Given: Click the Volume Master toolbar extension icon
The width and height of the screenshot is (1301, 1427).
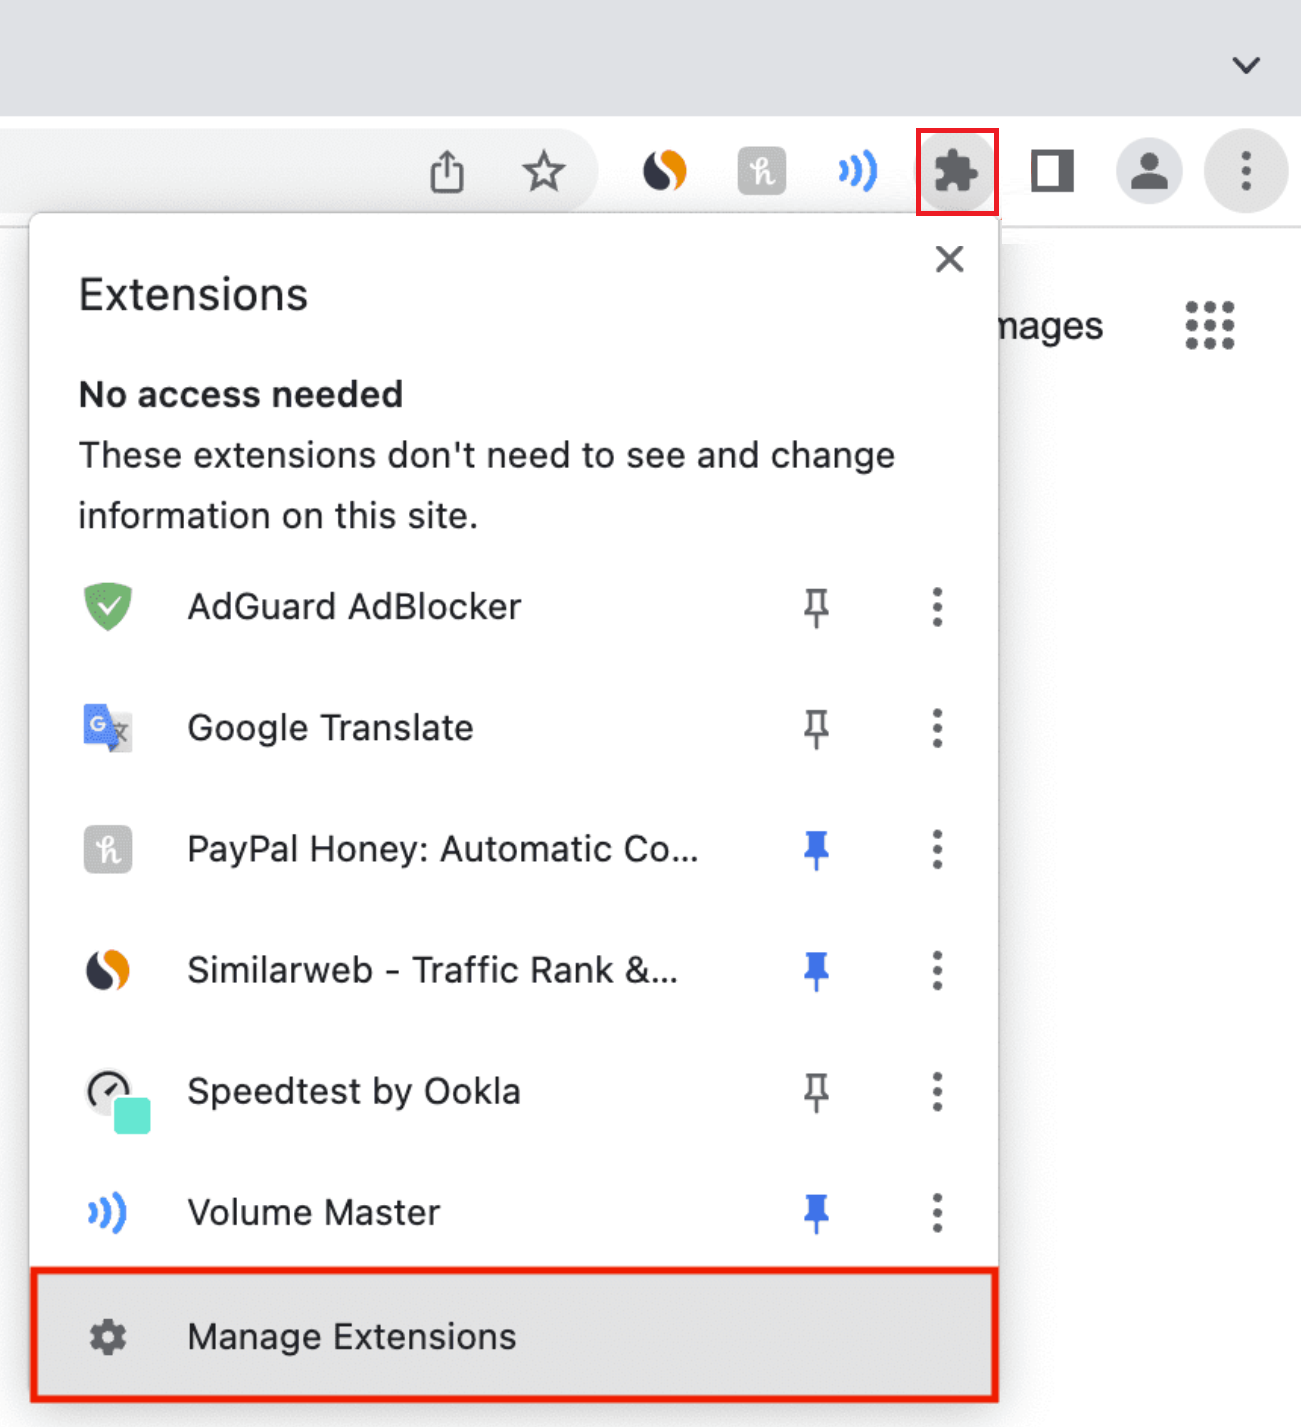Looking at the screenshot, I should tap(858, 171).
